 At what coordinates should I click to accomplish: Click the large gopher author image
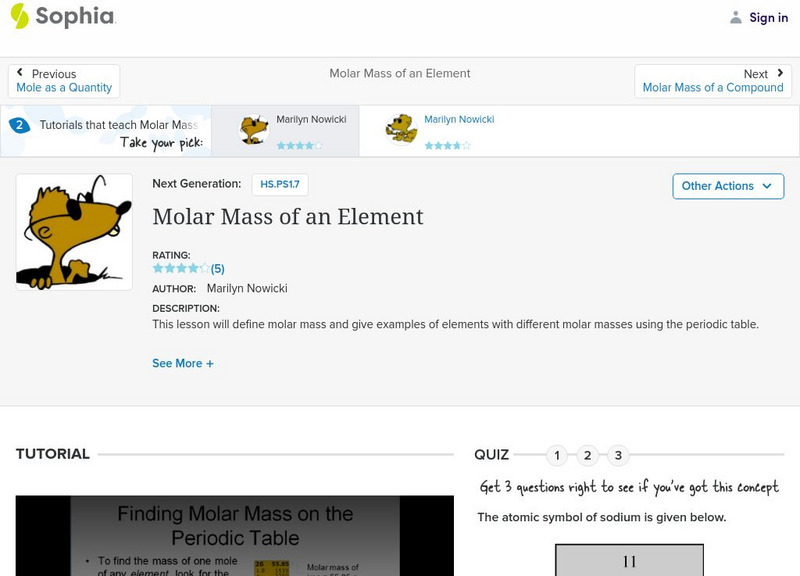click(x=74, y=232)
